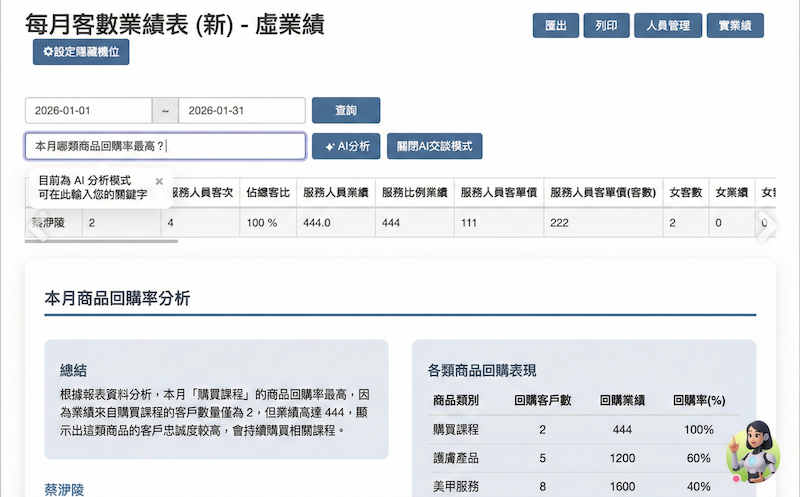Click the 40% repurchase rate
800x497 pixels.
pyautogui.click(x=699, y=487)
